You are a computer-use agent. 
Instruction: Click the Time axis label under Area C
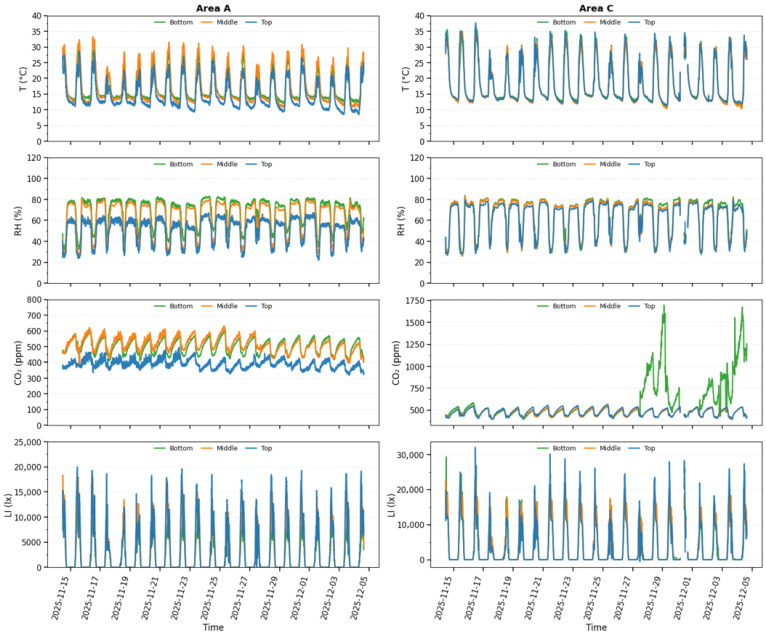596,627
